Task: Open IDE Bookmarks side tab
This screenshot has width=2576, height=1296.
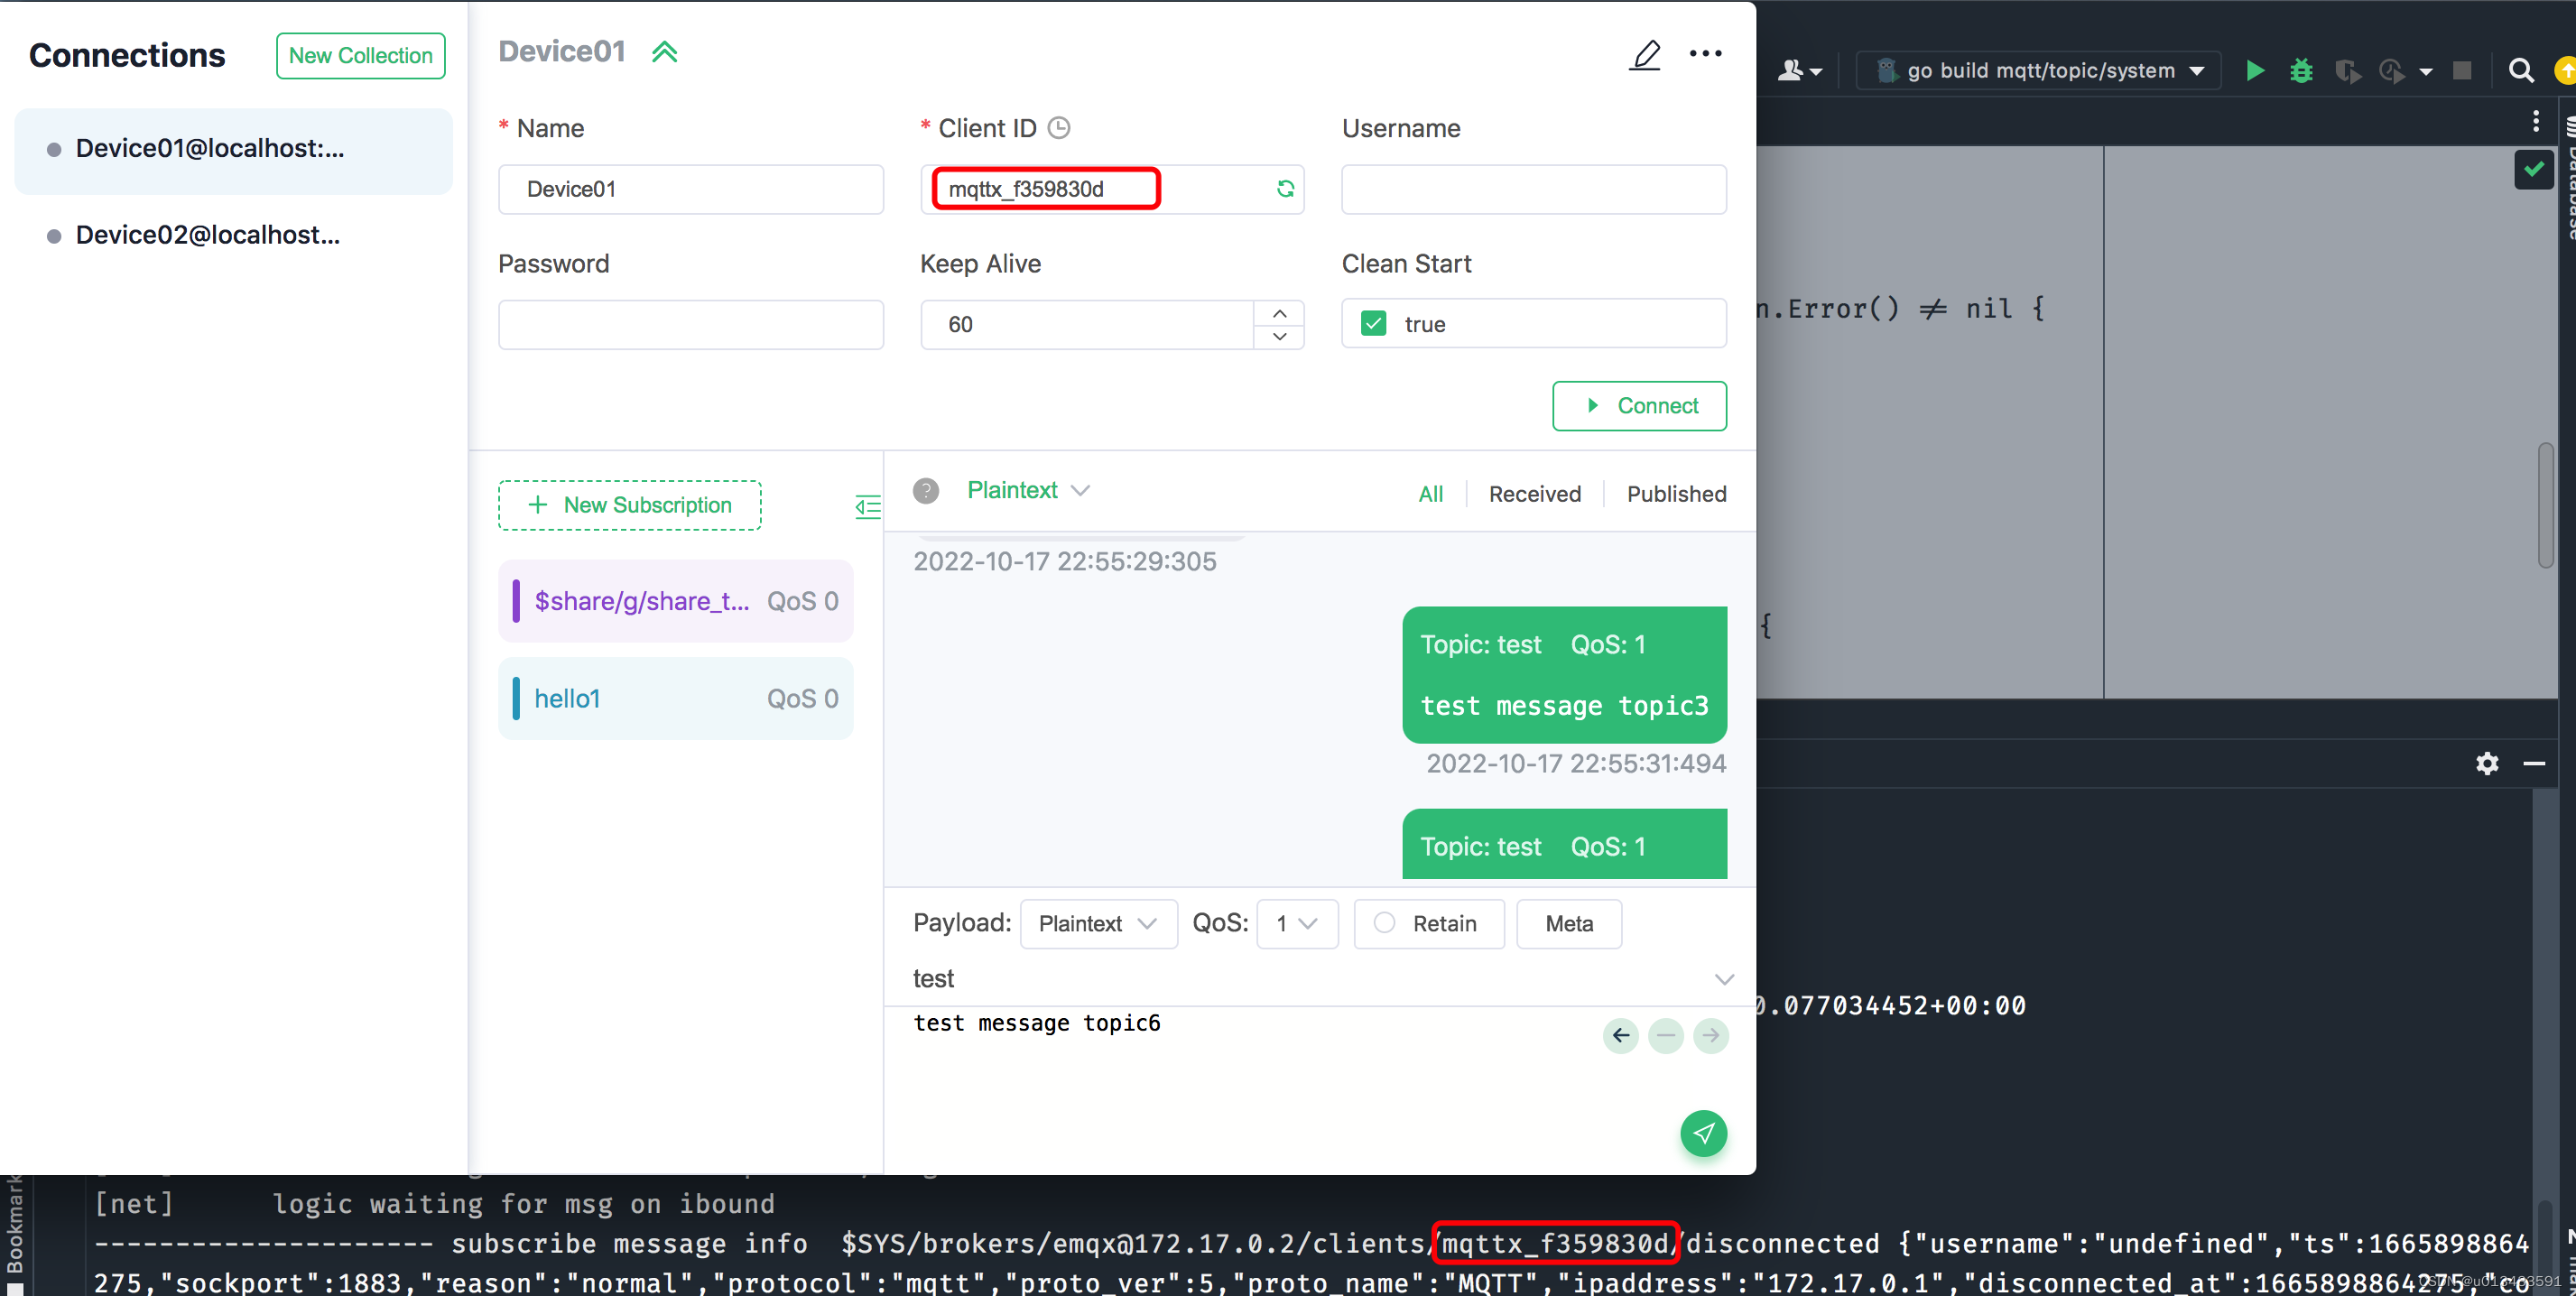Action: pos(14,1226)
